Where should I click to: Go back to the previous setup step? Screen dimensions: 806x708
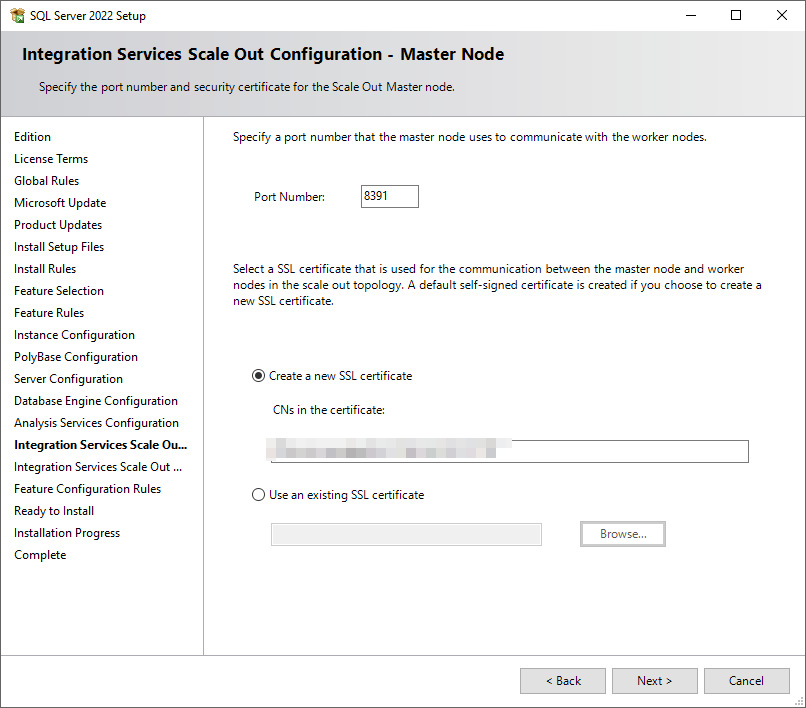562,680
